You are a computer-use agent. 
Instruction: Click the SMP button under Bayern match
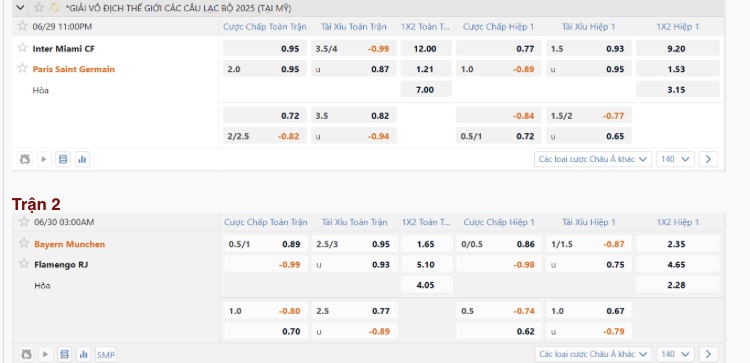coord(106,354)
